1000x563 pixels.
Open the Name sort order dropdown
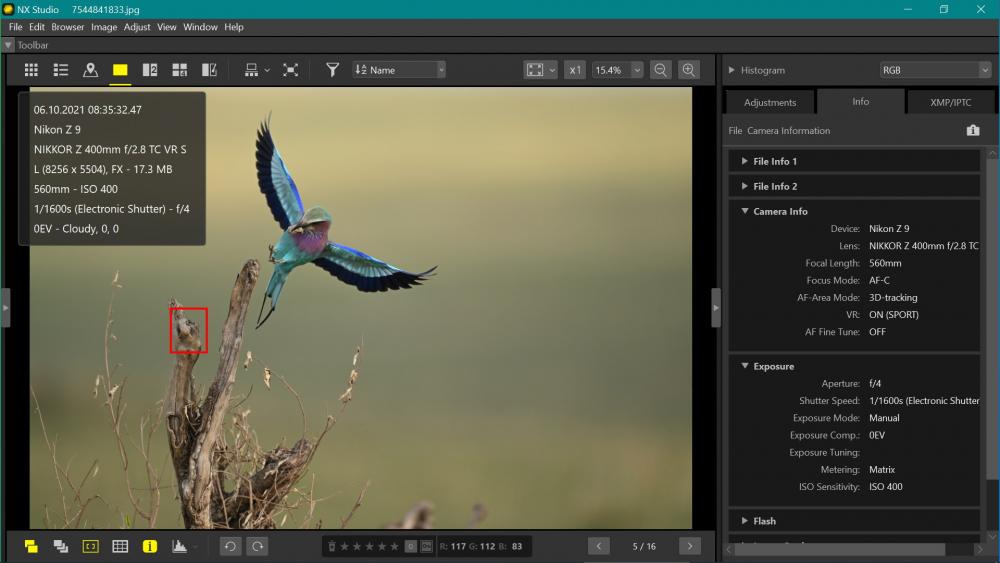pos(399,70)
